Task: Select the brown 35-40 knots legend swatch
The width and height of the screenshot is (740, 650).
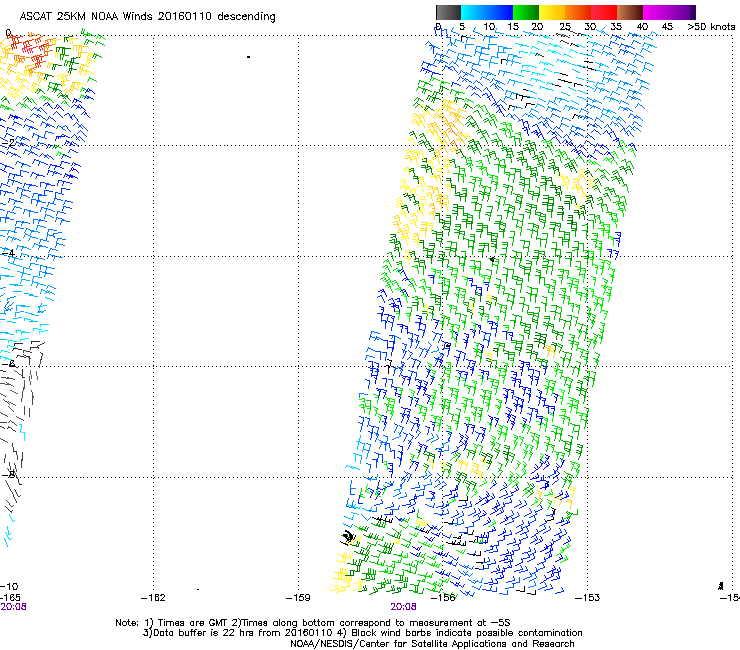Action: click(x=630, y=12)
